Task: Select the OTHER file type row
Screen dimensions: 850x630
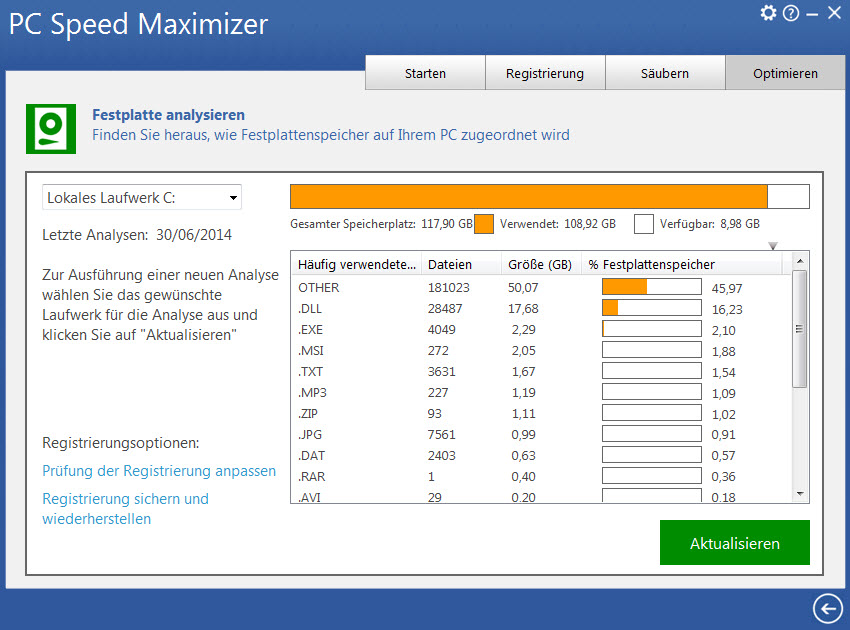Action: coord(541,287)
